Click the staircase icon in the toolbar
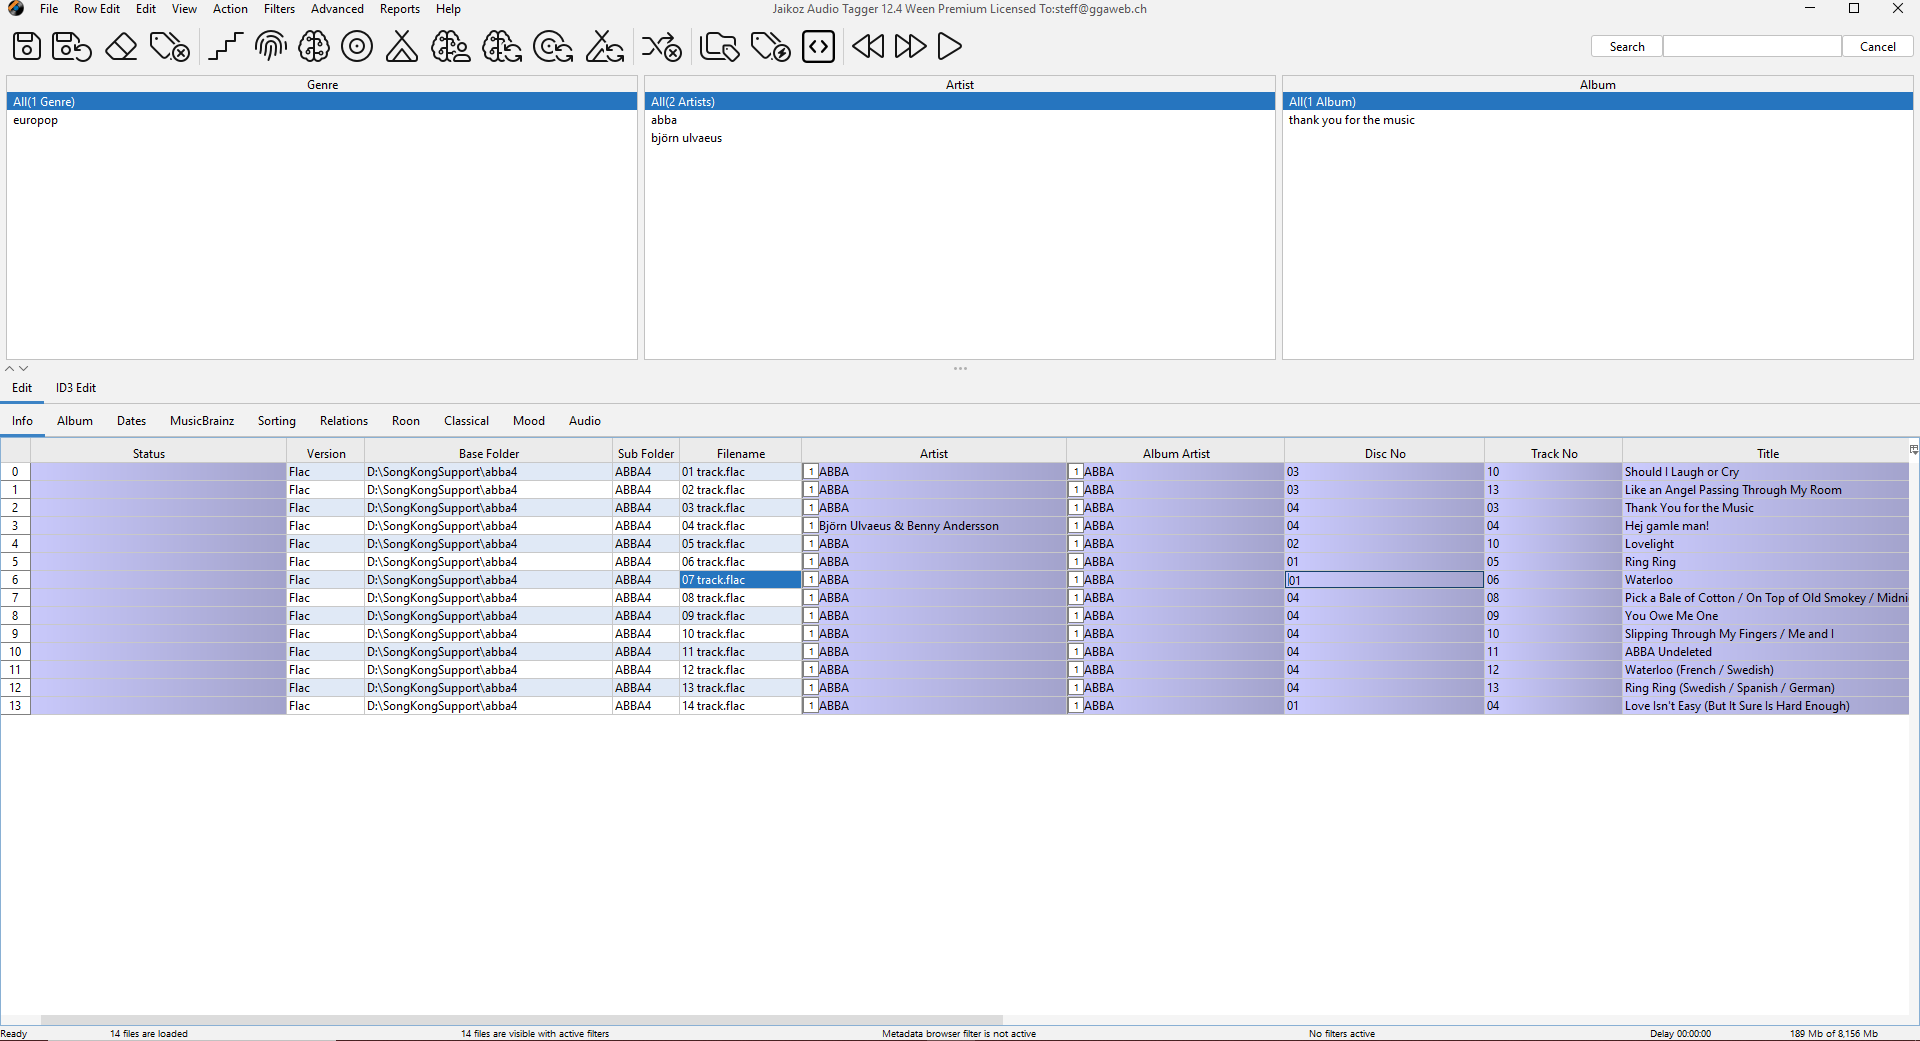This screenshot has height=1041, width=1920. coord(226,46)
